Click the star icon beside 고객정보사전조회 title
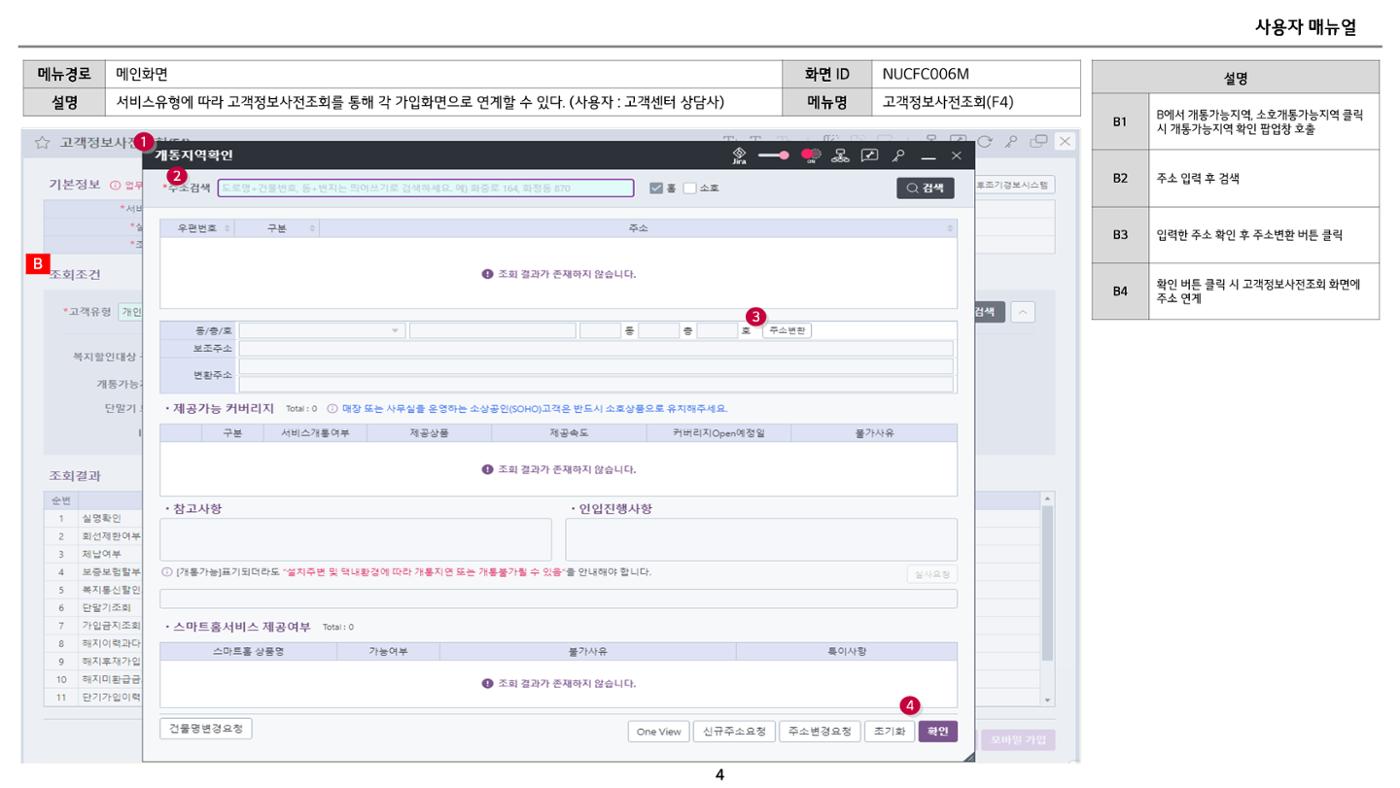This screenshot has height=788, width=1400. pos(43,143)
